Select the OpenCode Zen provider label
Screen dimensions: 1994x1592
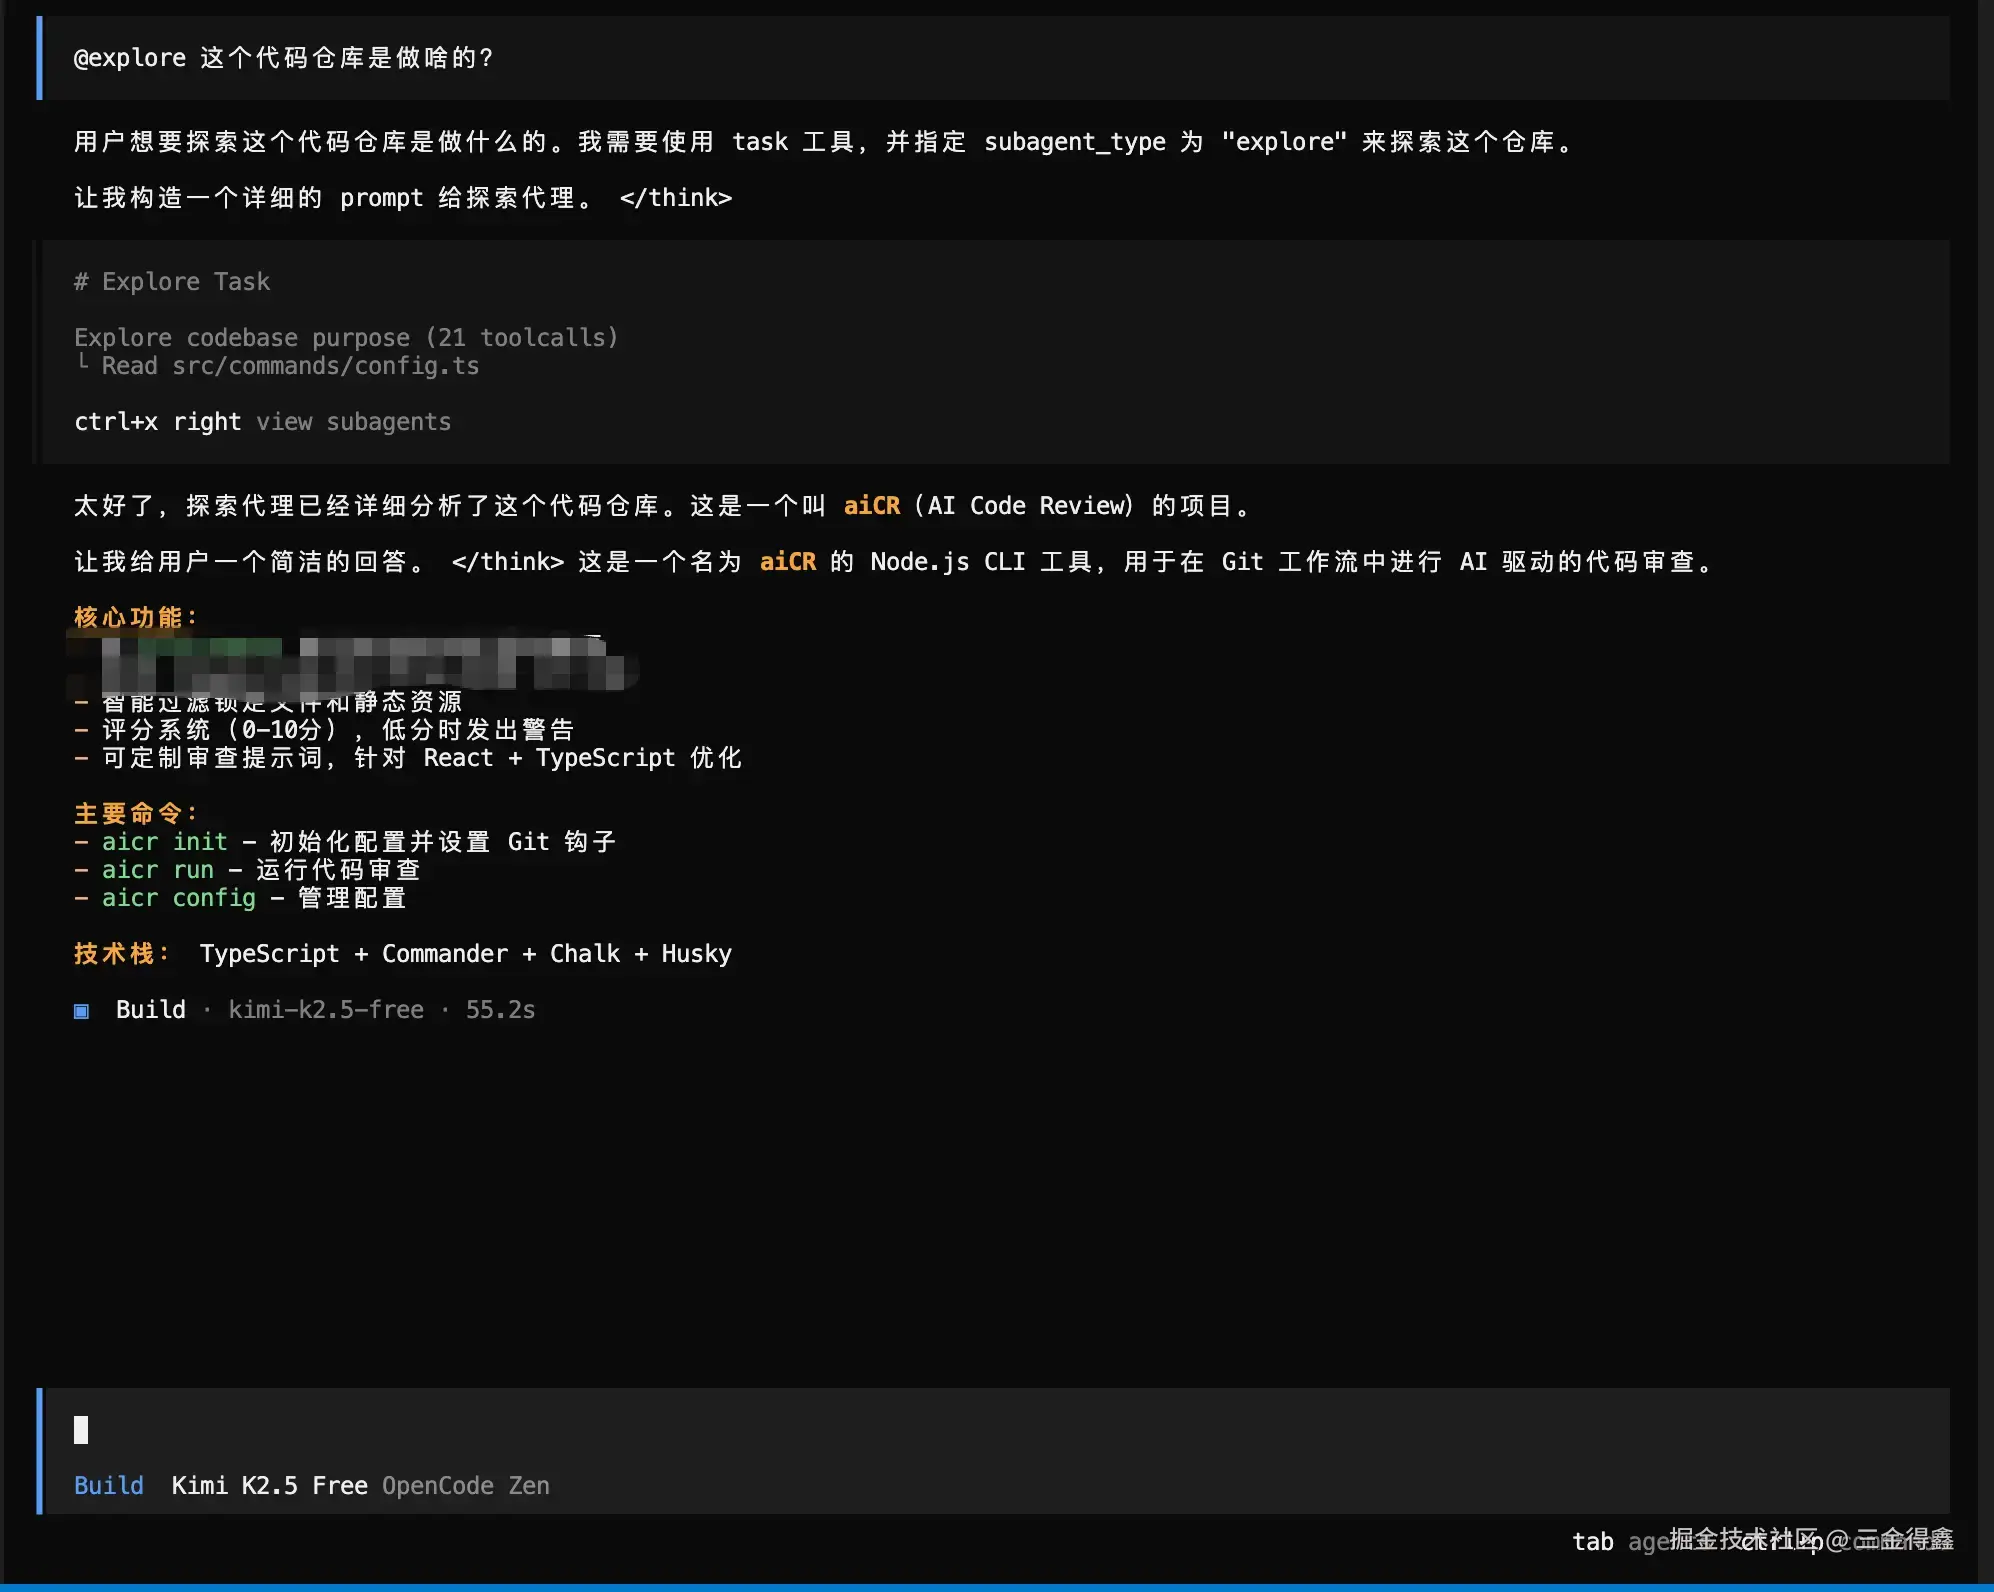[x=465, y=1485]
